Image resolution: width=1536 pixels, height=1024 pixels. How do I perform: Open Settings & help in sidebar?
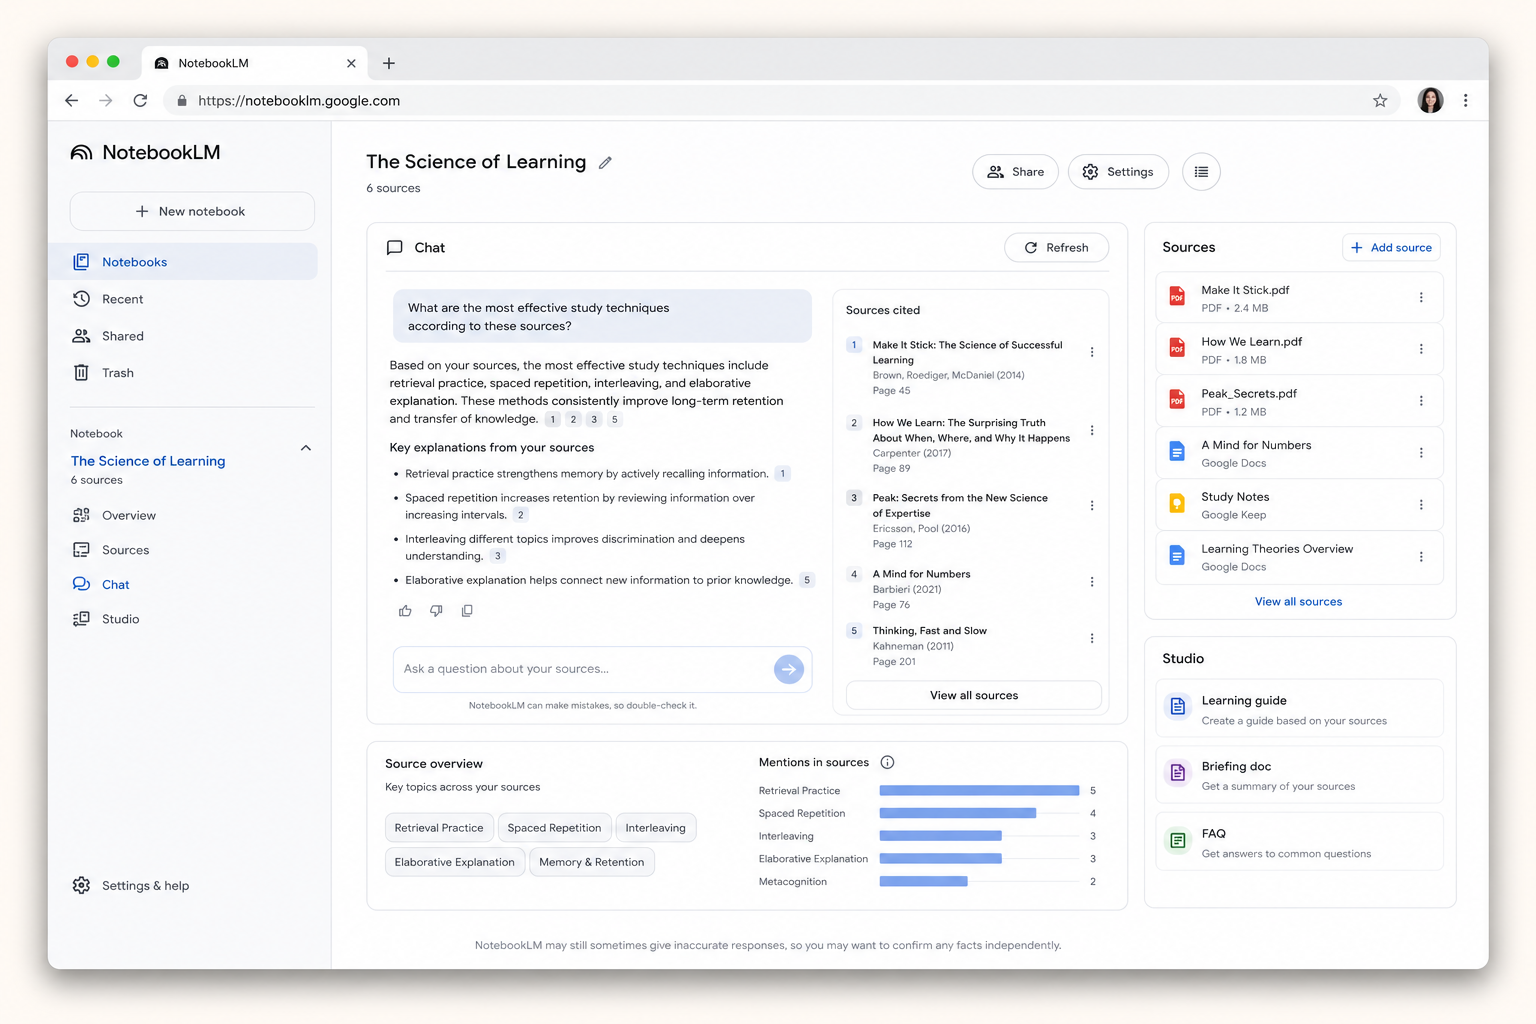coord(130,886)
